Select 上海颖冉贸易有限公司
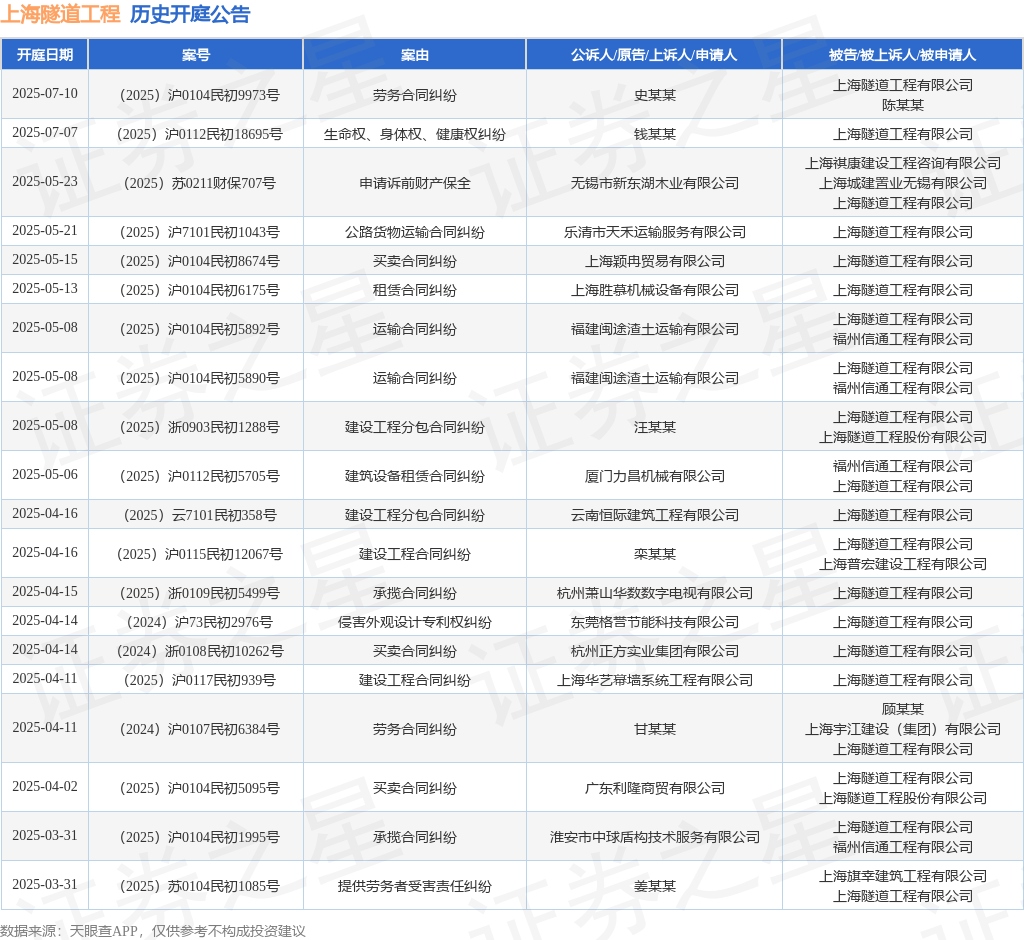The image size is (1024, 940). [654, 261]
